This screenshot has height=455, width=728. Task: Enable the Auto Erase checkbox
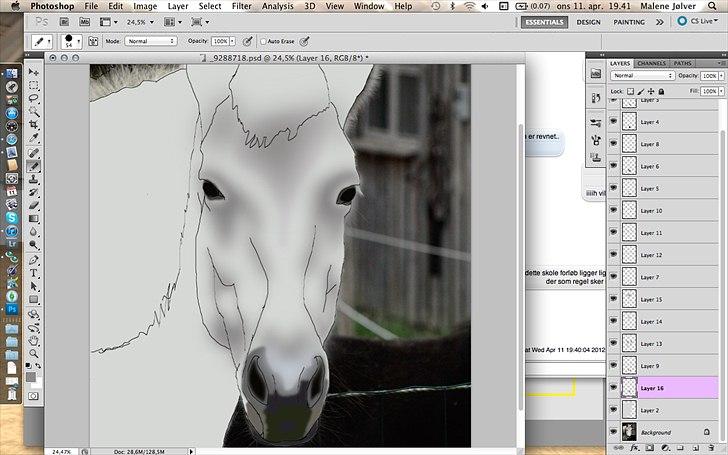point(264,41)
